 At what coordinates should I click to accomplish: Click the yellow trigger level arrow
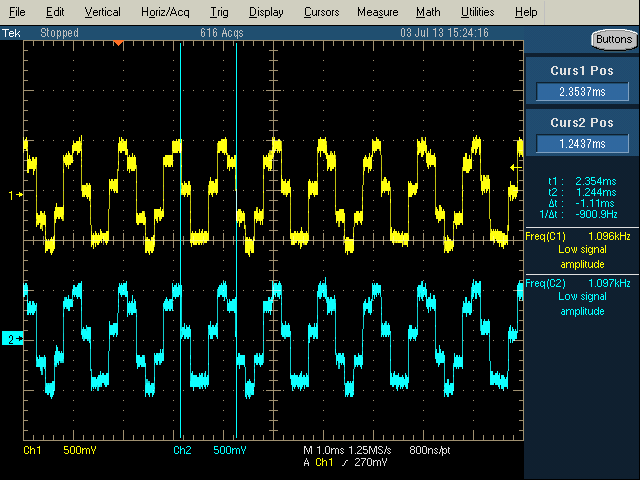(516, 167)
